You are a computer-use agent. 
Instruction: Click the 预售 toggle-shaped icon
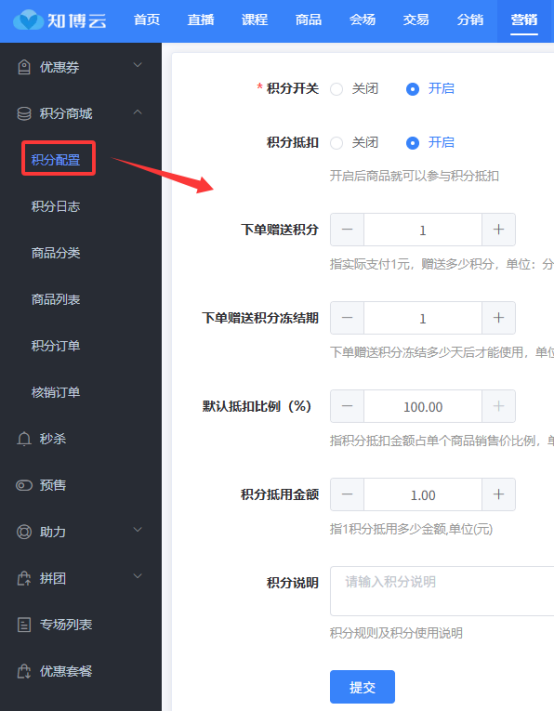pos(24,485)
